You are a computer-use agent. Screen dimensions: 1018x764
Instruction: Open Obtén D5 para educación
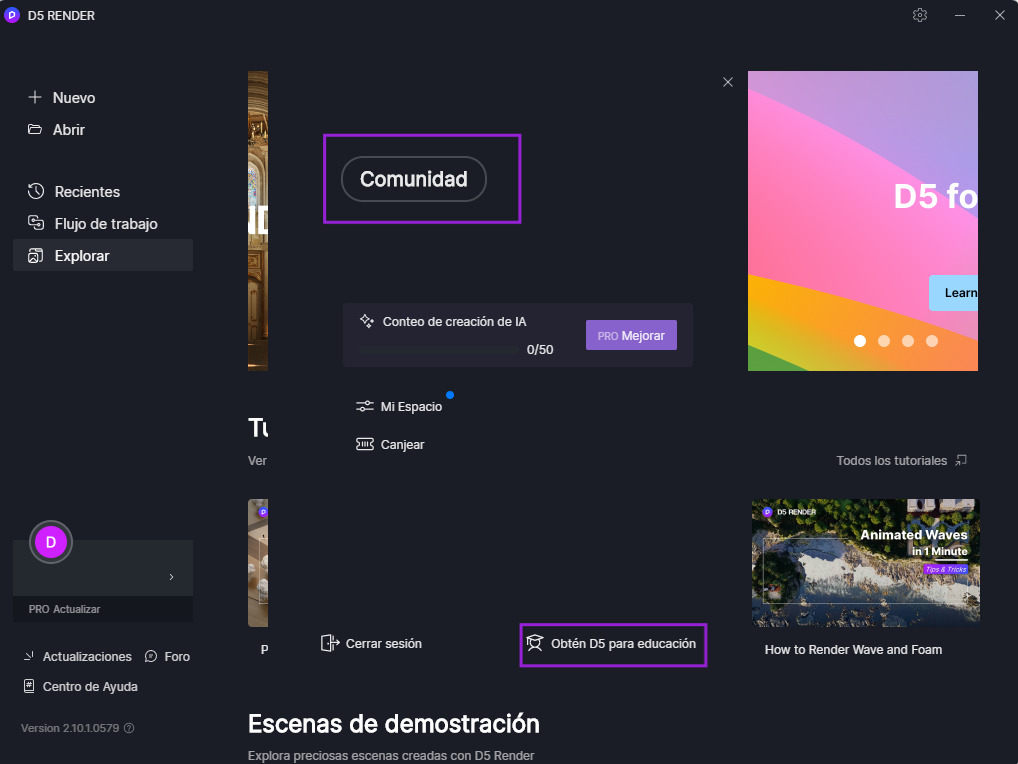pyautogui.click(x=613, y=644)
